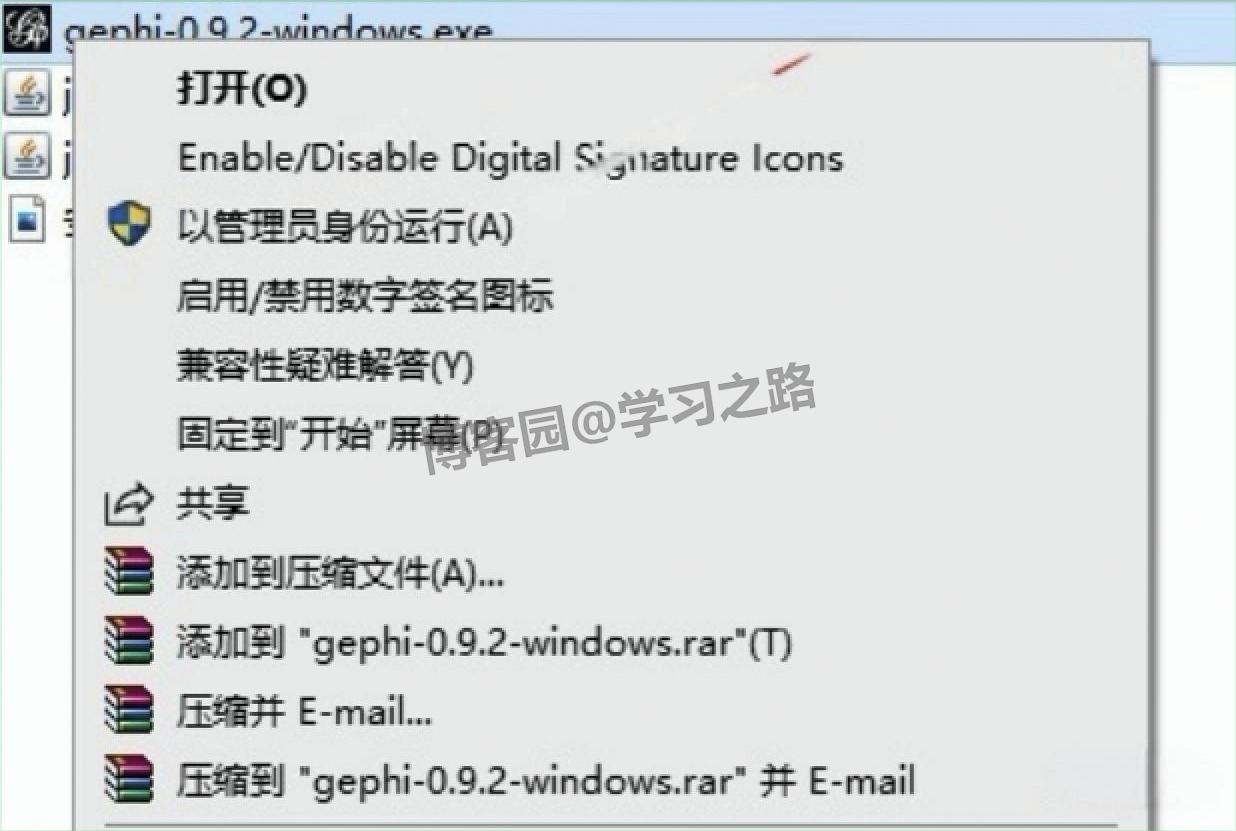The width and height of the screenshot is (1236, 831).
Task: Click the administrator shield icon
Action: pyautogui.click(x=129, y=224)
